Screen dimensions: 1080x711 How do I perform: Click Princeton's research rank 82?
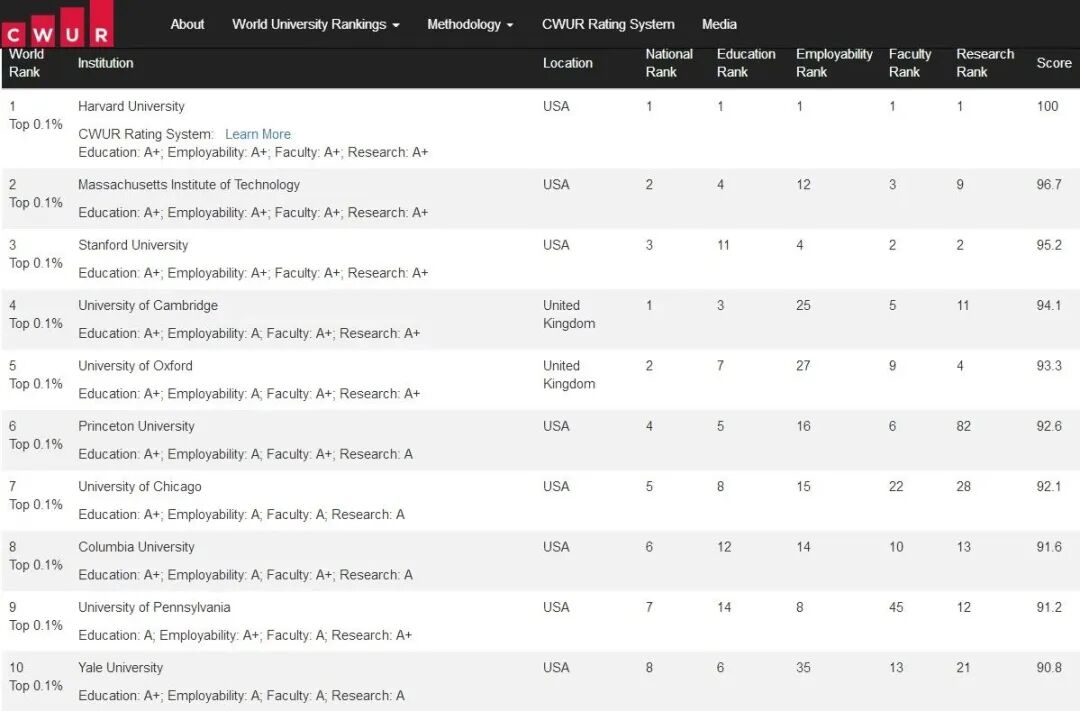964,426
